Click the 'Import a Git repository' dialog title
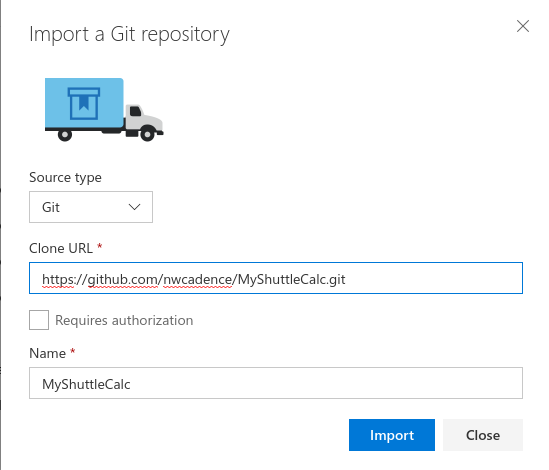This screenshot has height=470, width=549. pos(130,34)
